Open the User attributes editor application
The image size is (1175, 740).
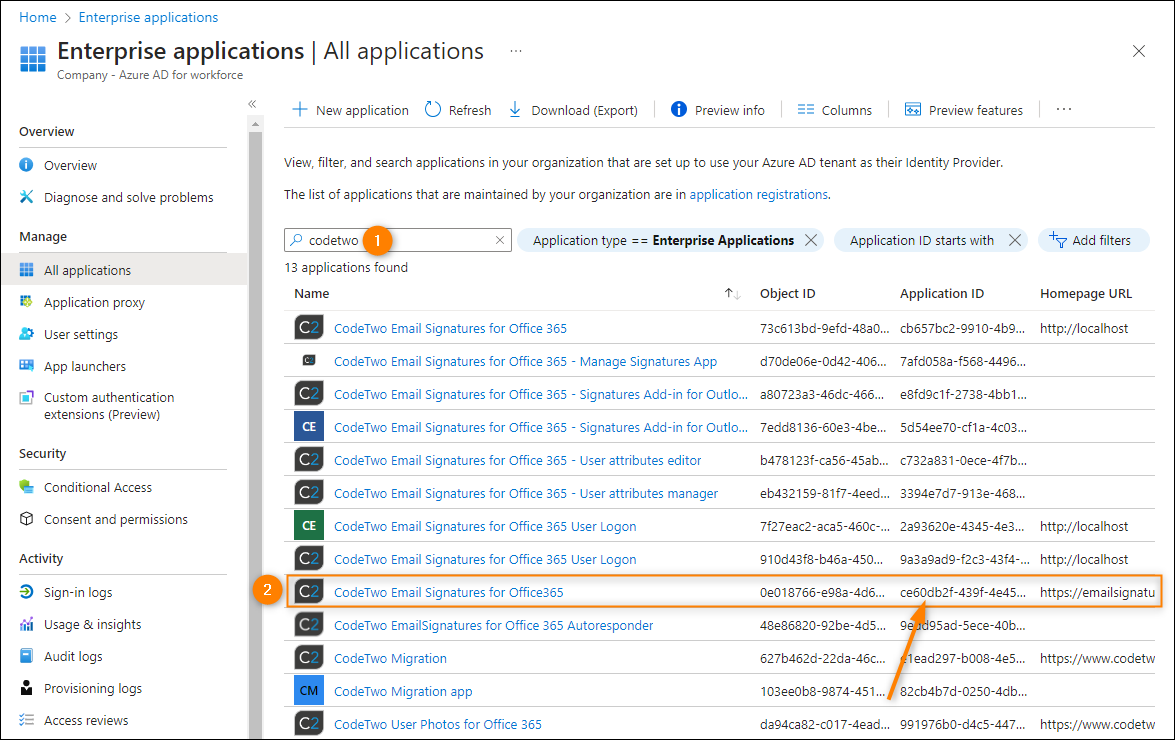point(518,461)
